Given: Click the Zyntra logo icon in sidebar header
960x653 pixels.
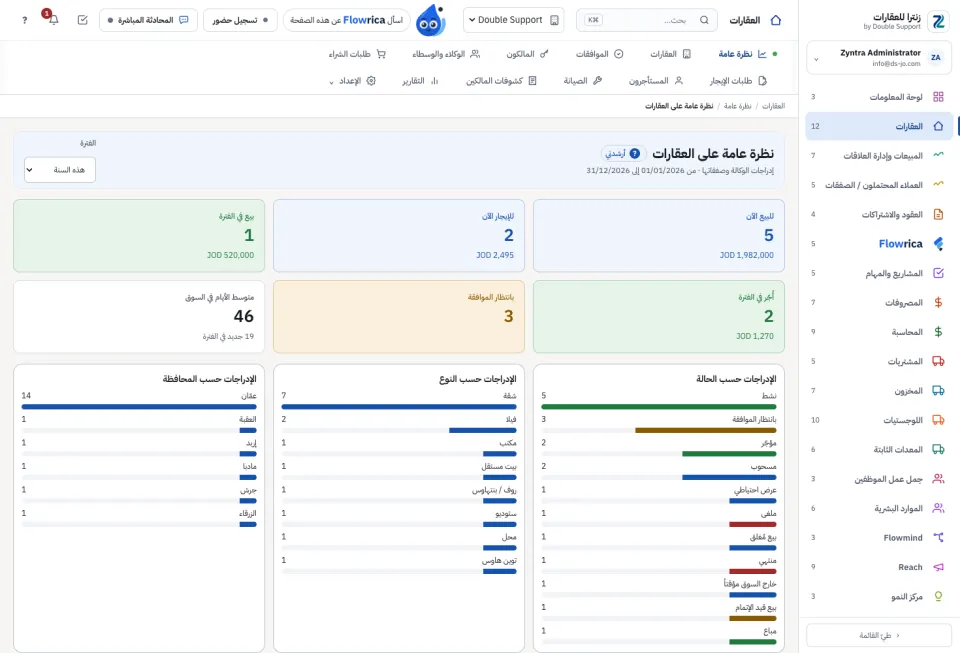Looking at the screenshot, I should pyautogui.click(x=938, y=21).
